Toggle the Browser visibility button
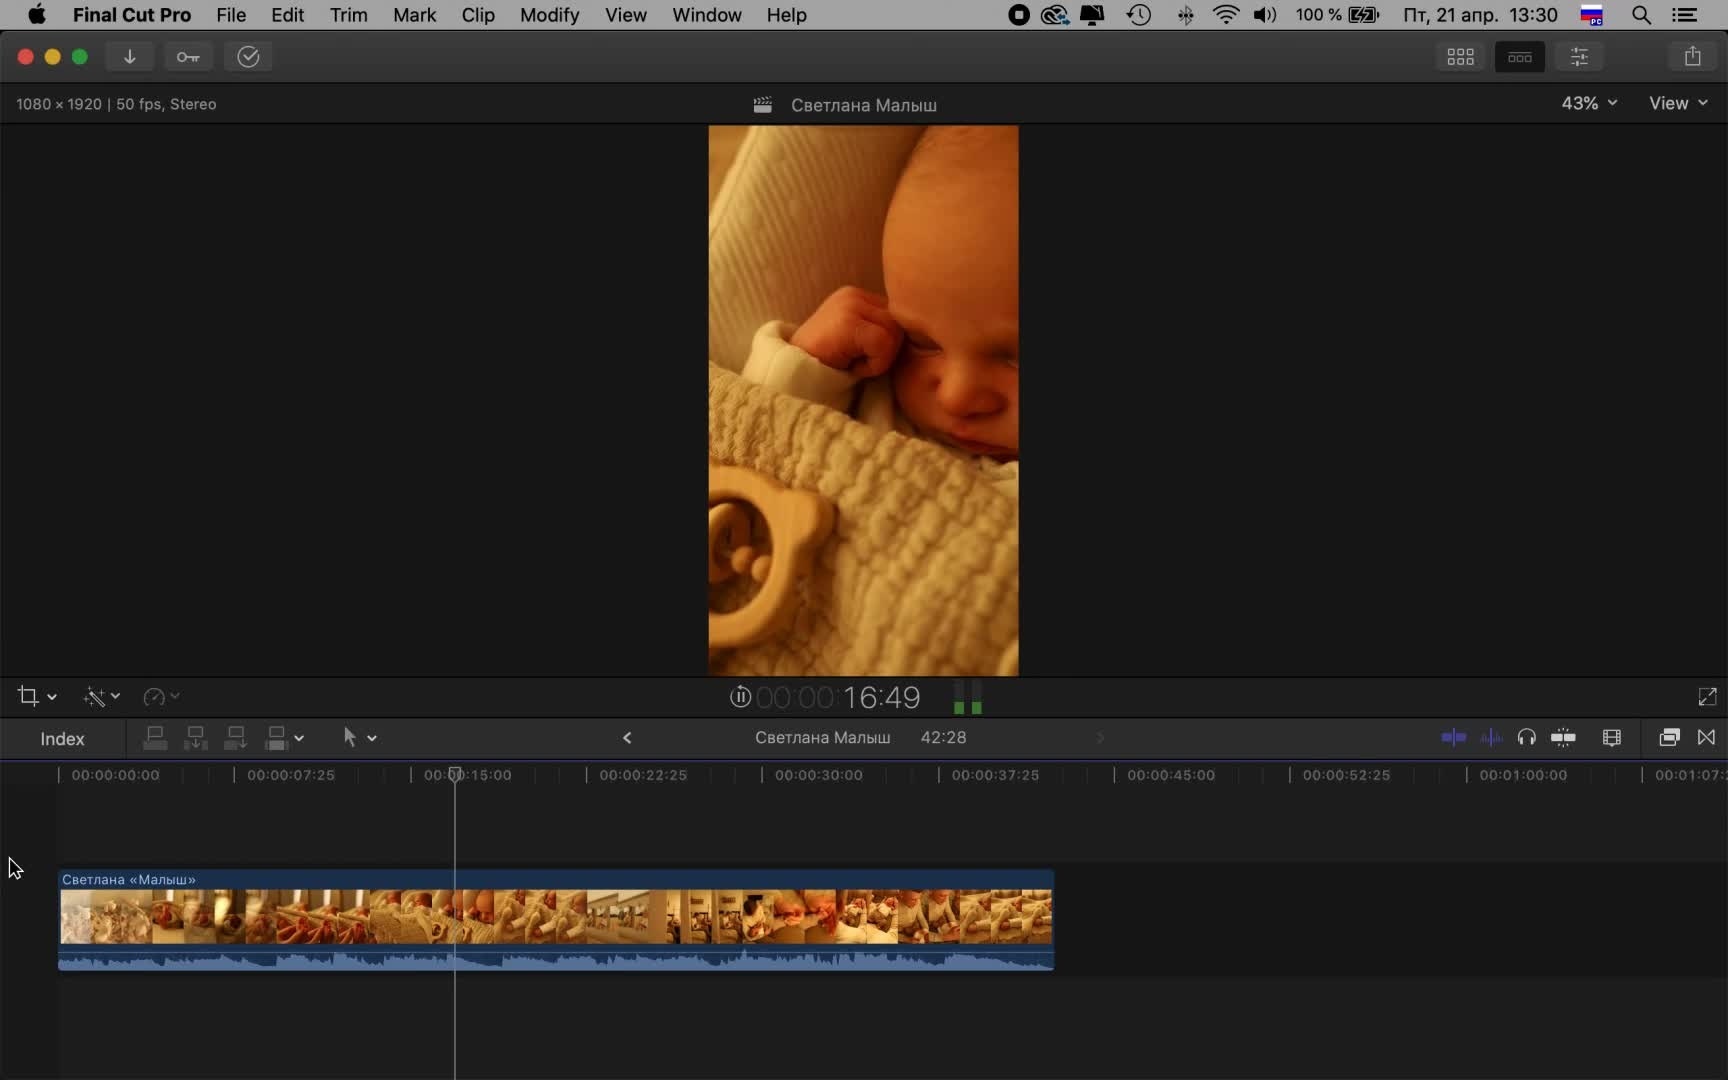 (x=1460, y=57)
